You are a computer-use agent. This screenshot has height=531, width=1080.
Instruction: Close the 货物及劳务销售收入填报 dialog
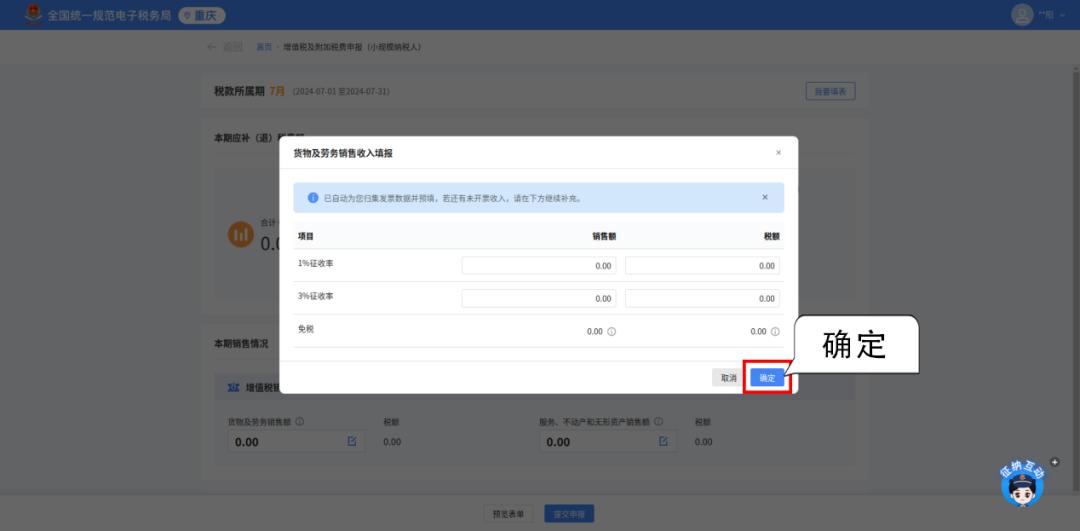[x=778, y=153]
